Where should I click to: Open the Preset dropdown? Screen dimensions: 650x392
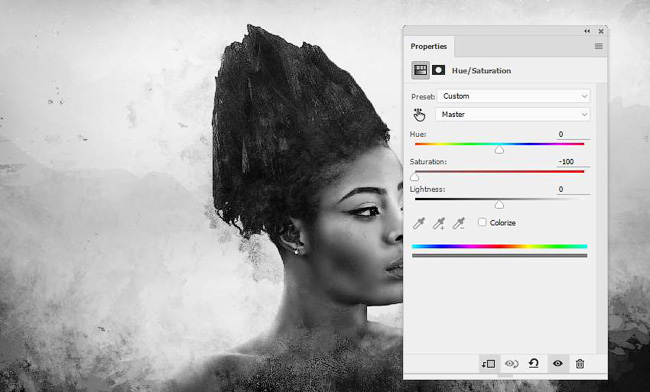[513, 96]
